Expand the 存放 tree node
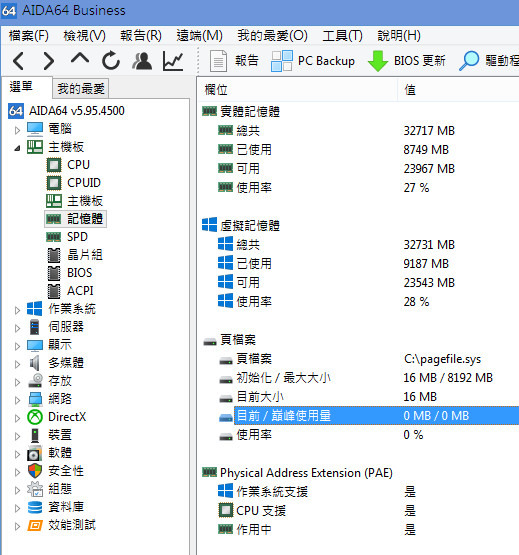 click(x=17, y=382)
